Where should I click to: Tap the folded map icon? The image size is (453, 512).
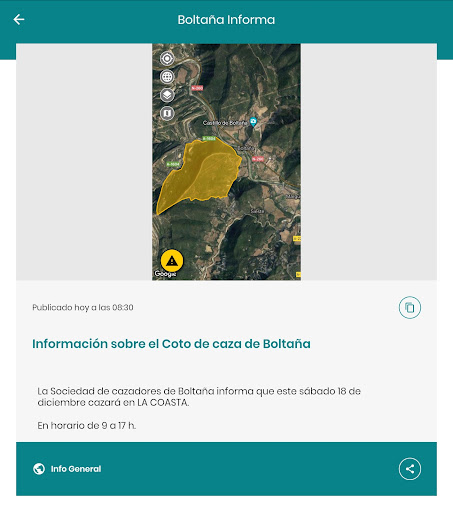coord(167,113)
